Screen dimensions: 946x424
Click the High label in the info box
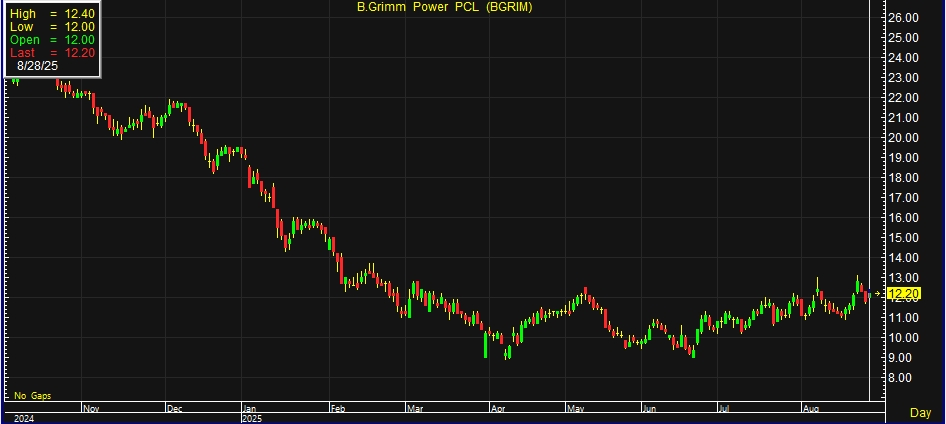pos(23,14)
